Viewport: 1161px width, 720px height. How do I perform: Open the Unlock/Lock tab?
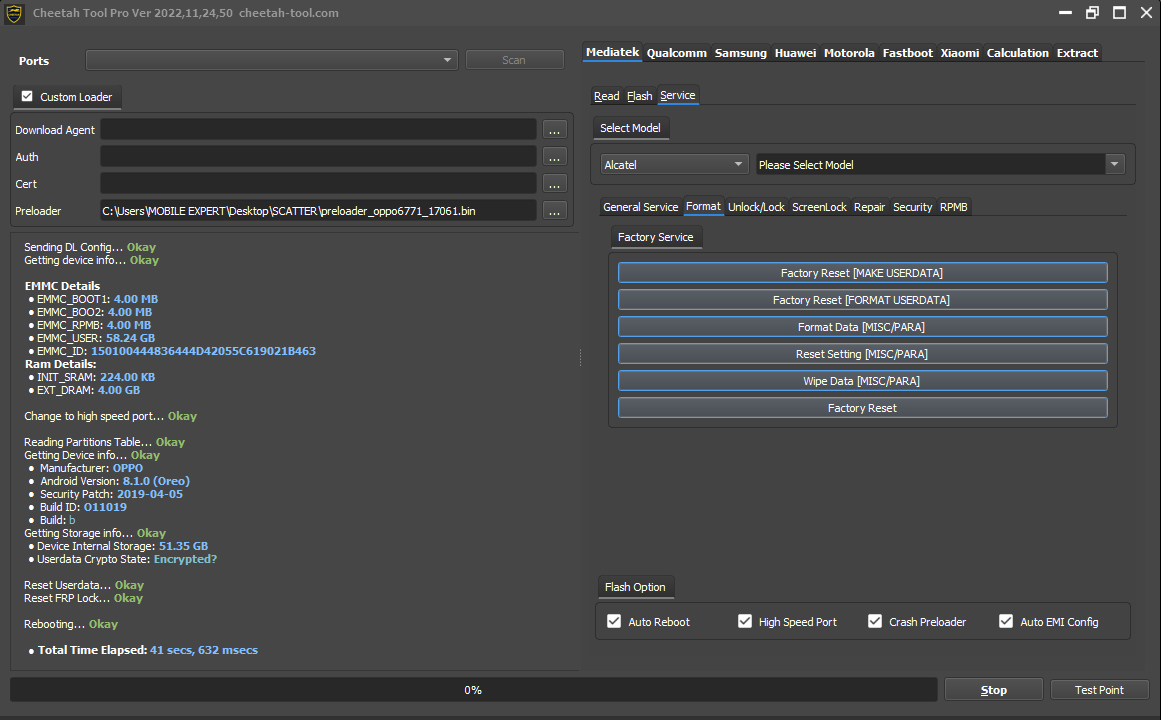click(x=756, y=207)
